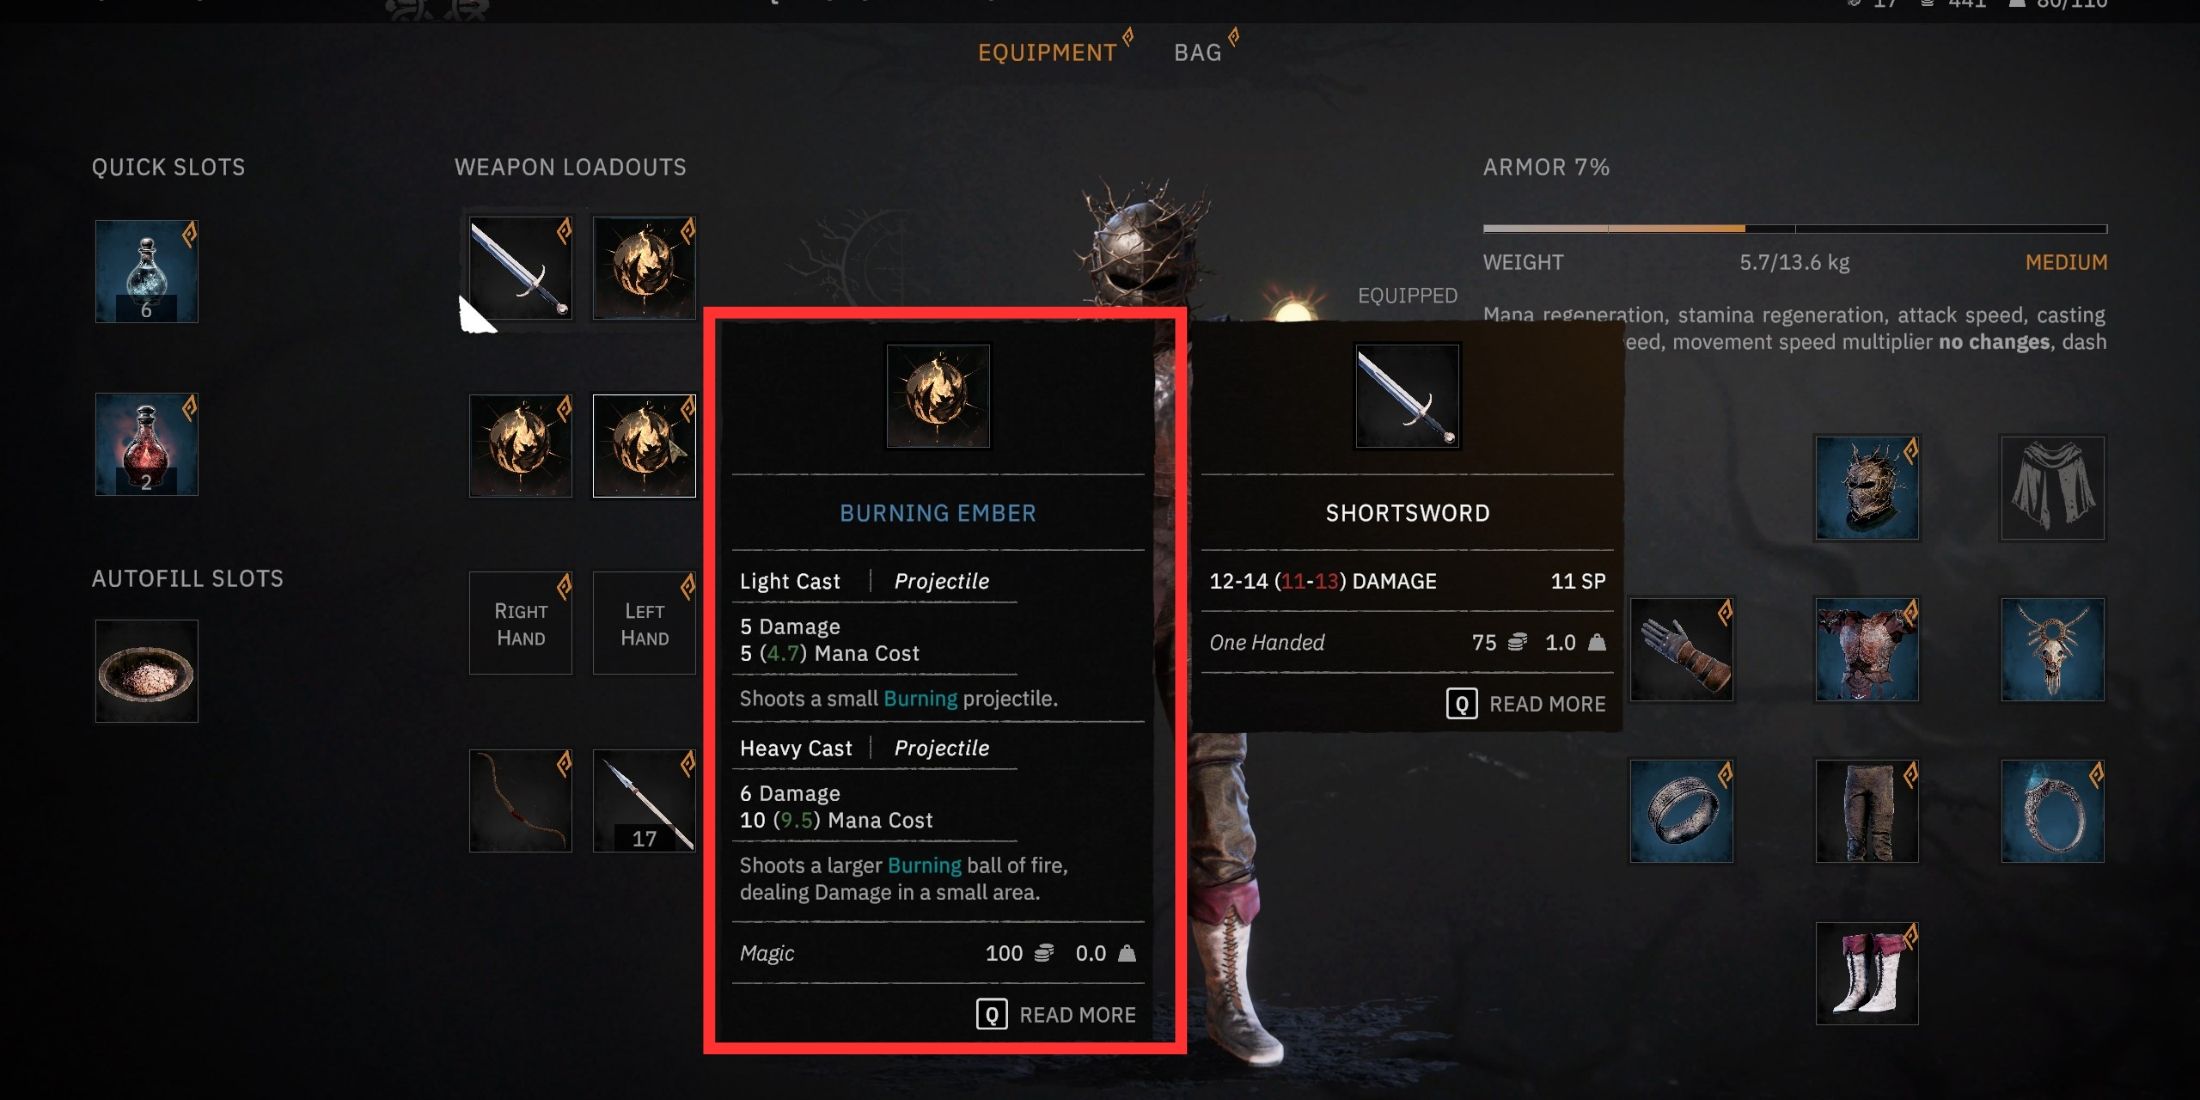Select the red health potion quick slot
2200x1100 pixels.
(147, 444)
